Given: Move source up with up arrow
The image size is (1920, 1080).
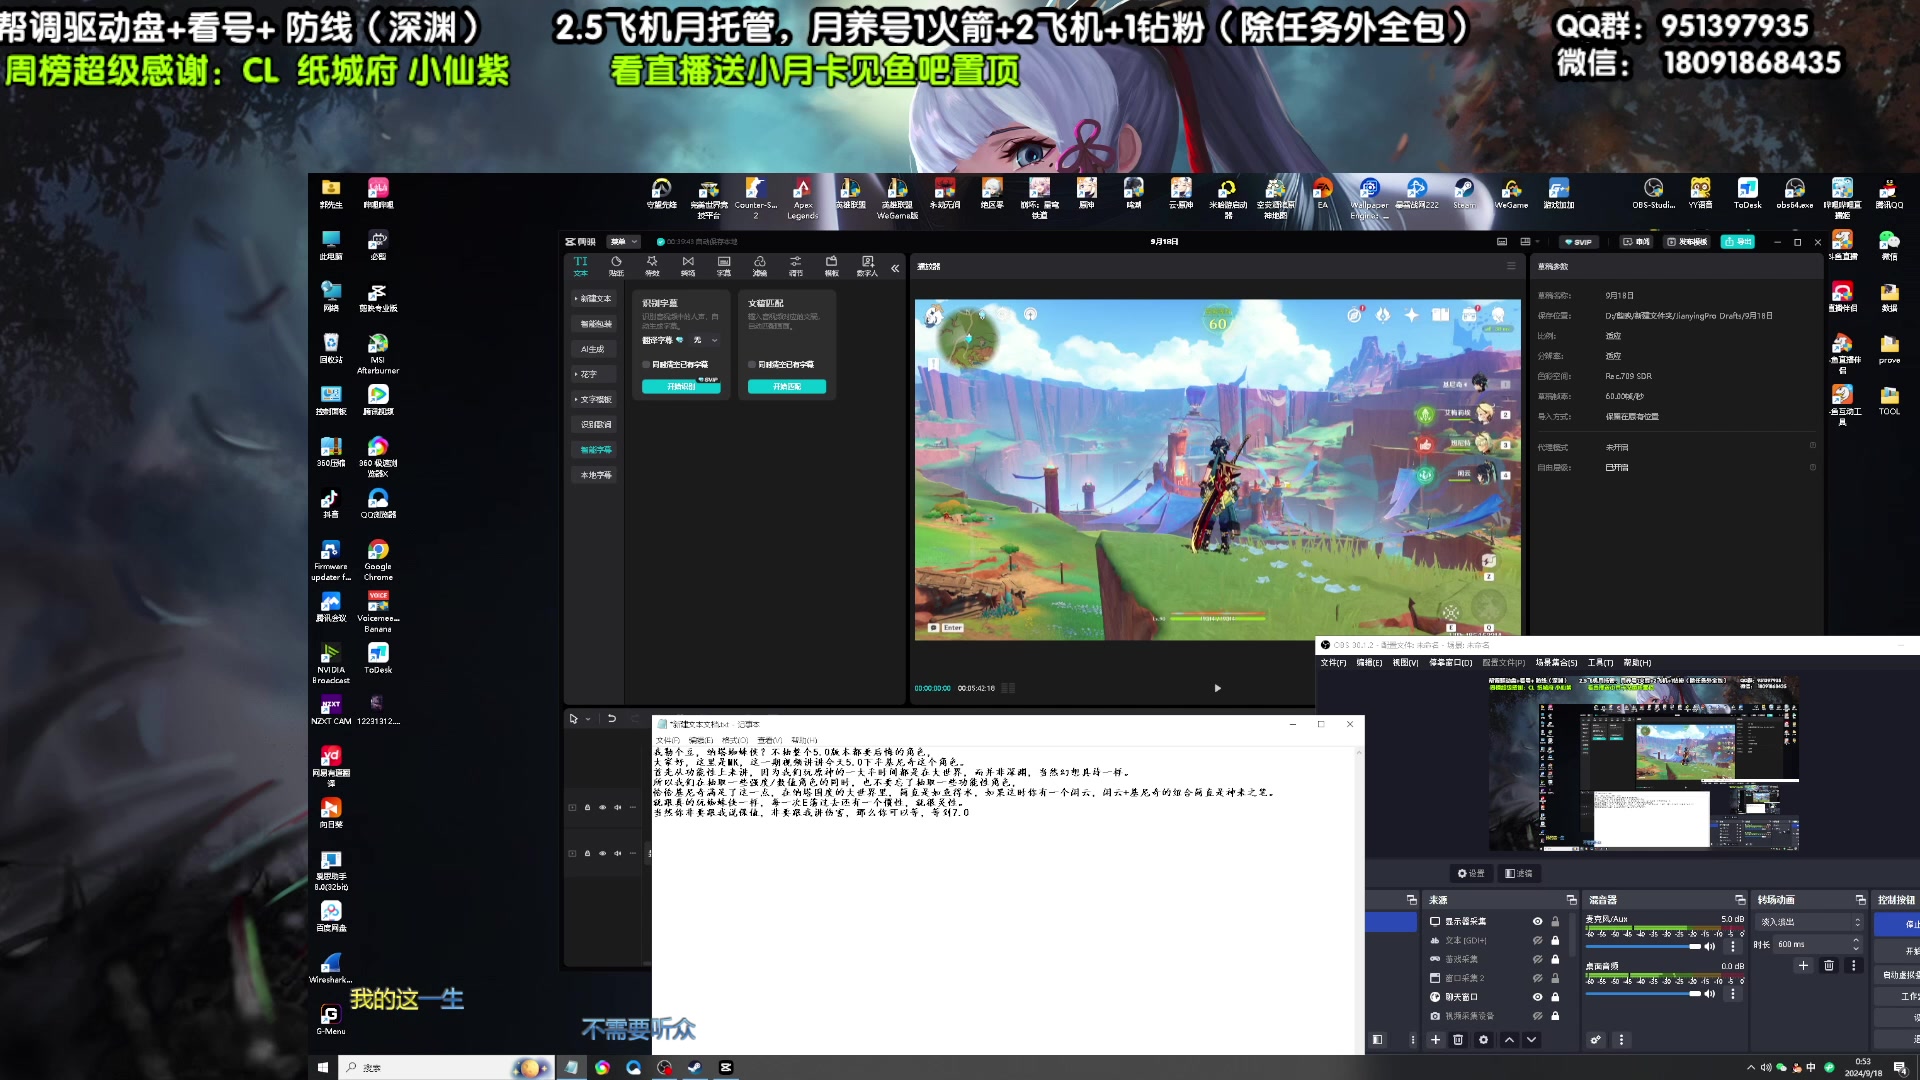Looking at the screenshot, I should click(1509, 1040).
